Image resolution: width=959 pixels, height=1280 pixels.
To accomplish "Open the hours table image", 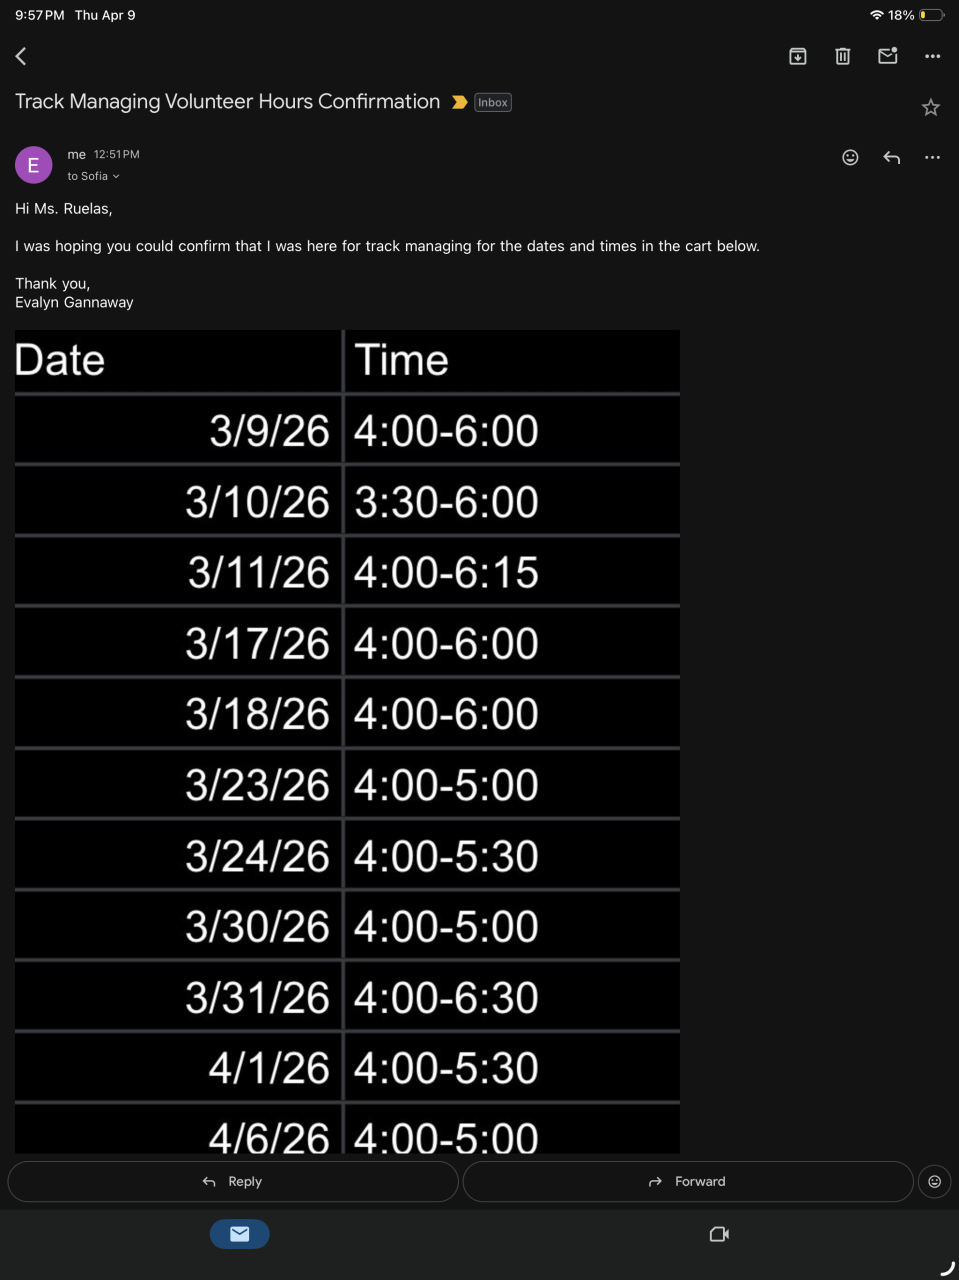I will pos(347,740).
